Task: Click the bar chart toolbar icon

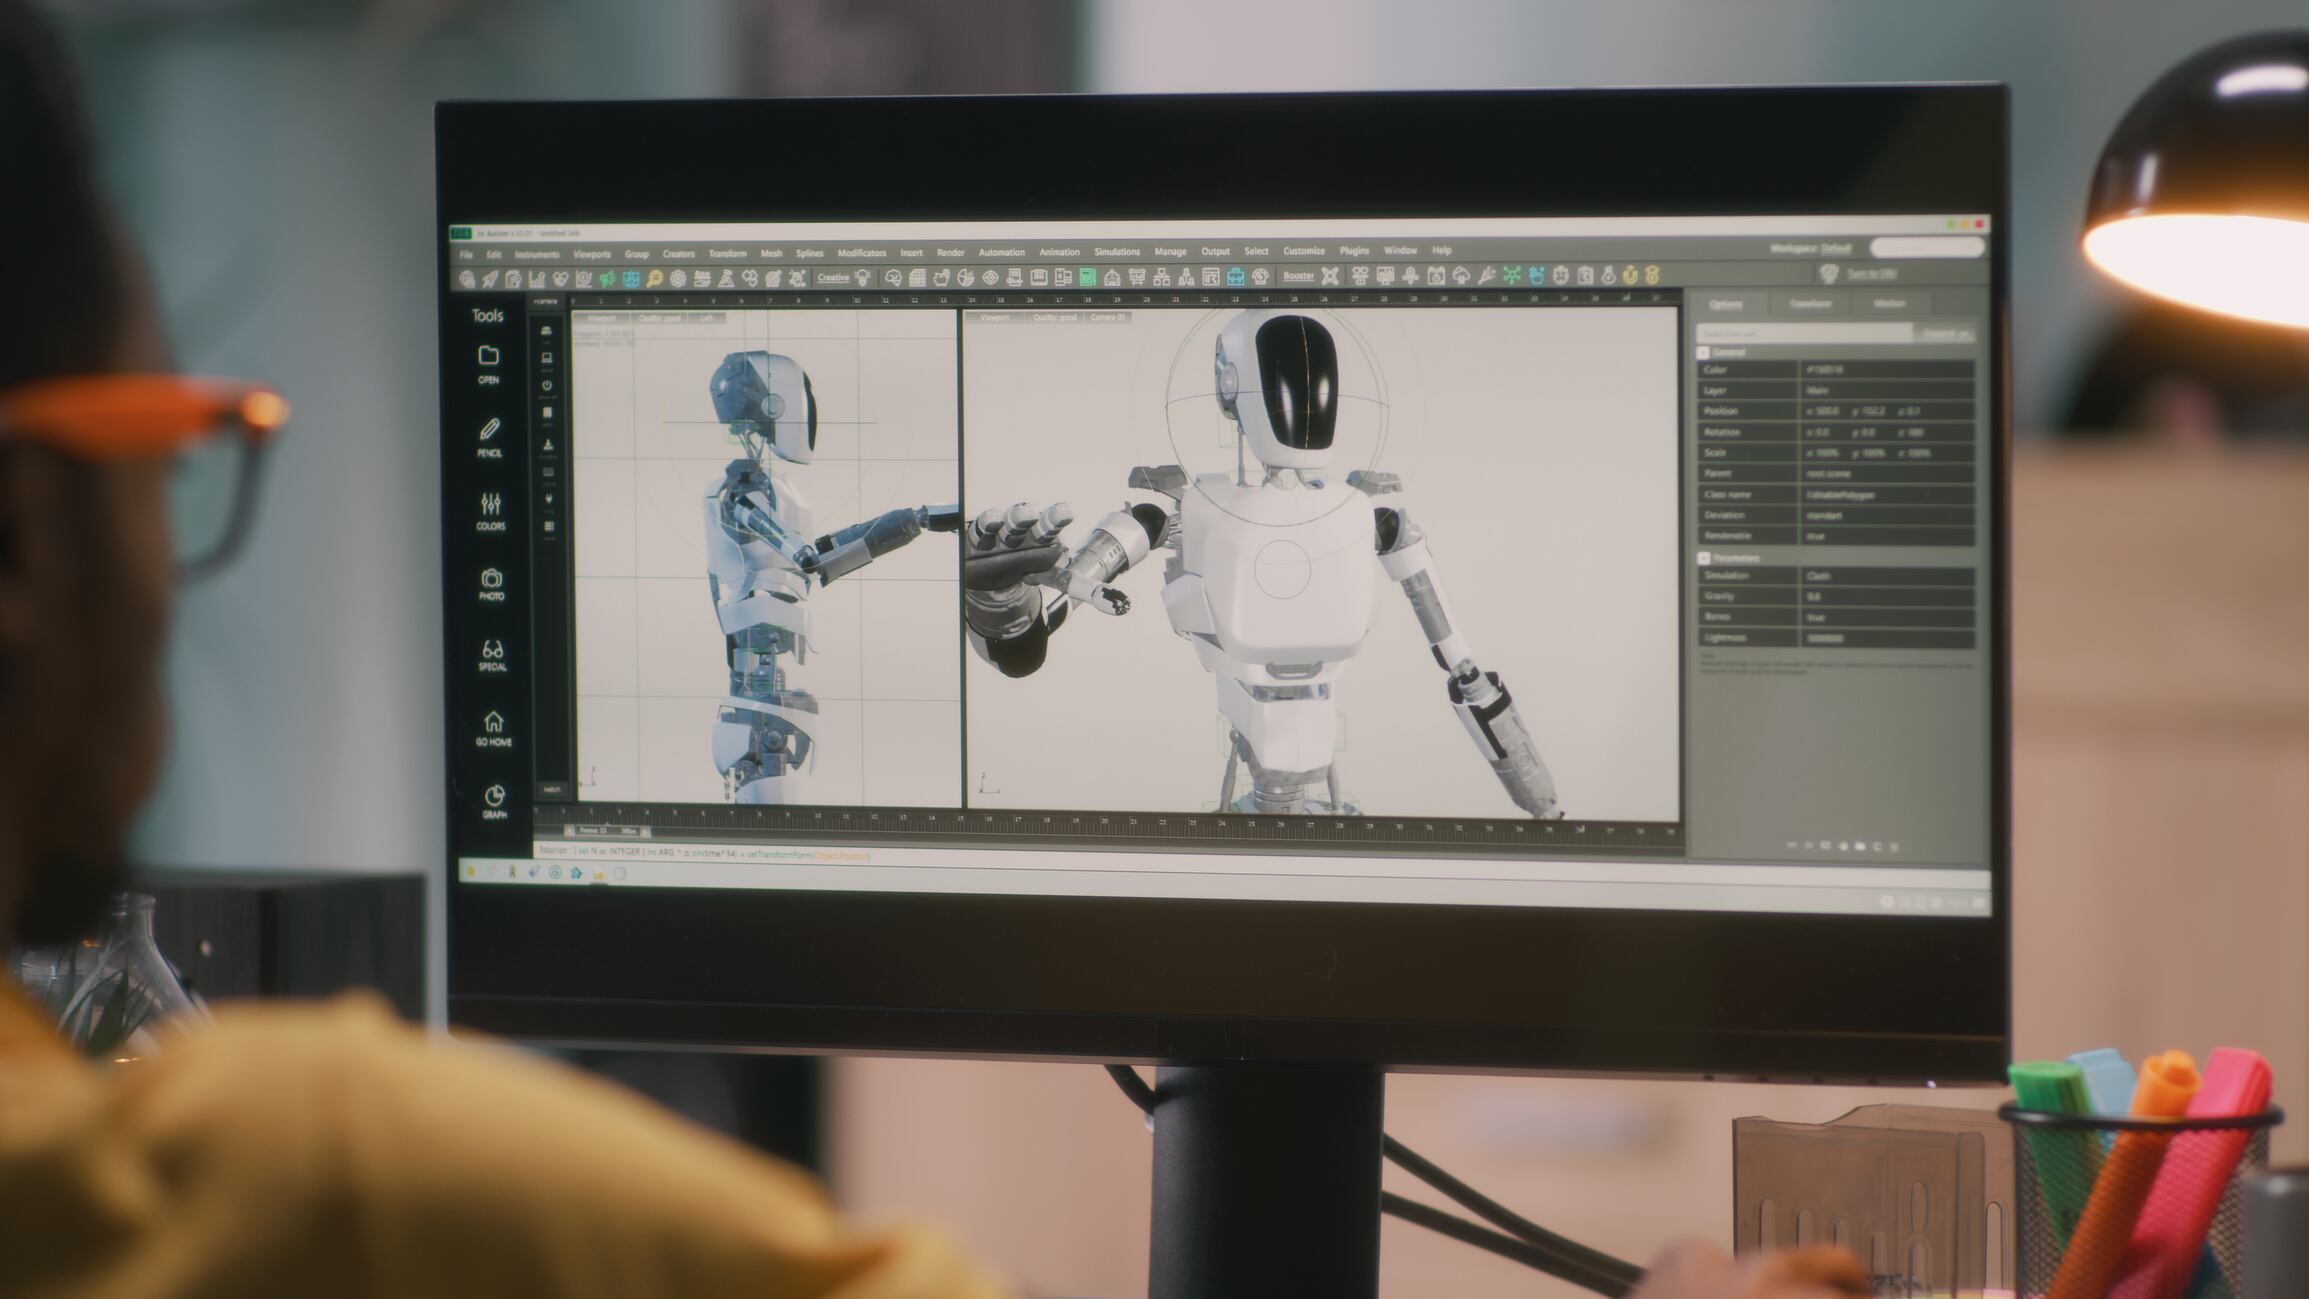Action: coord(537,279)
